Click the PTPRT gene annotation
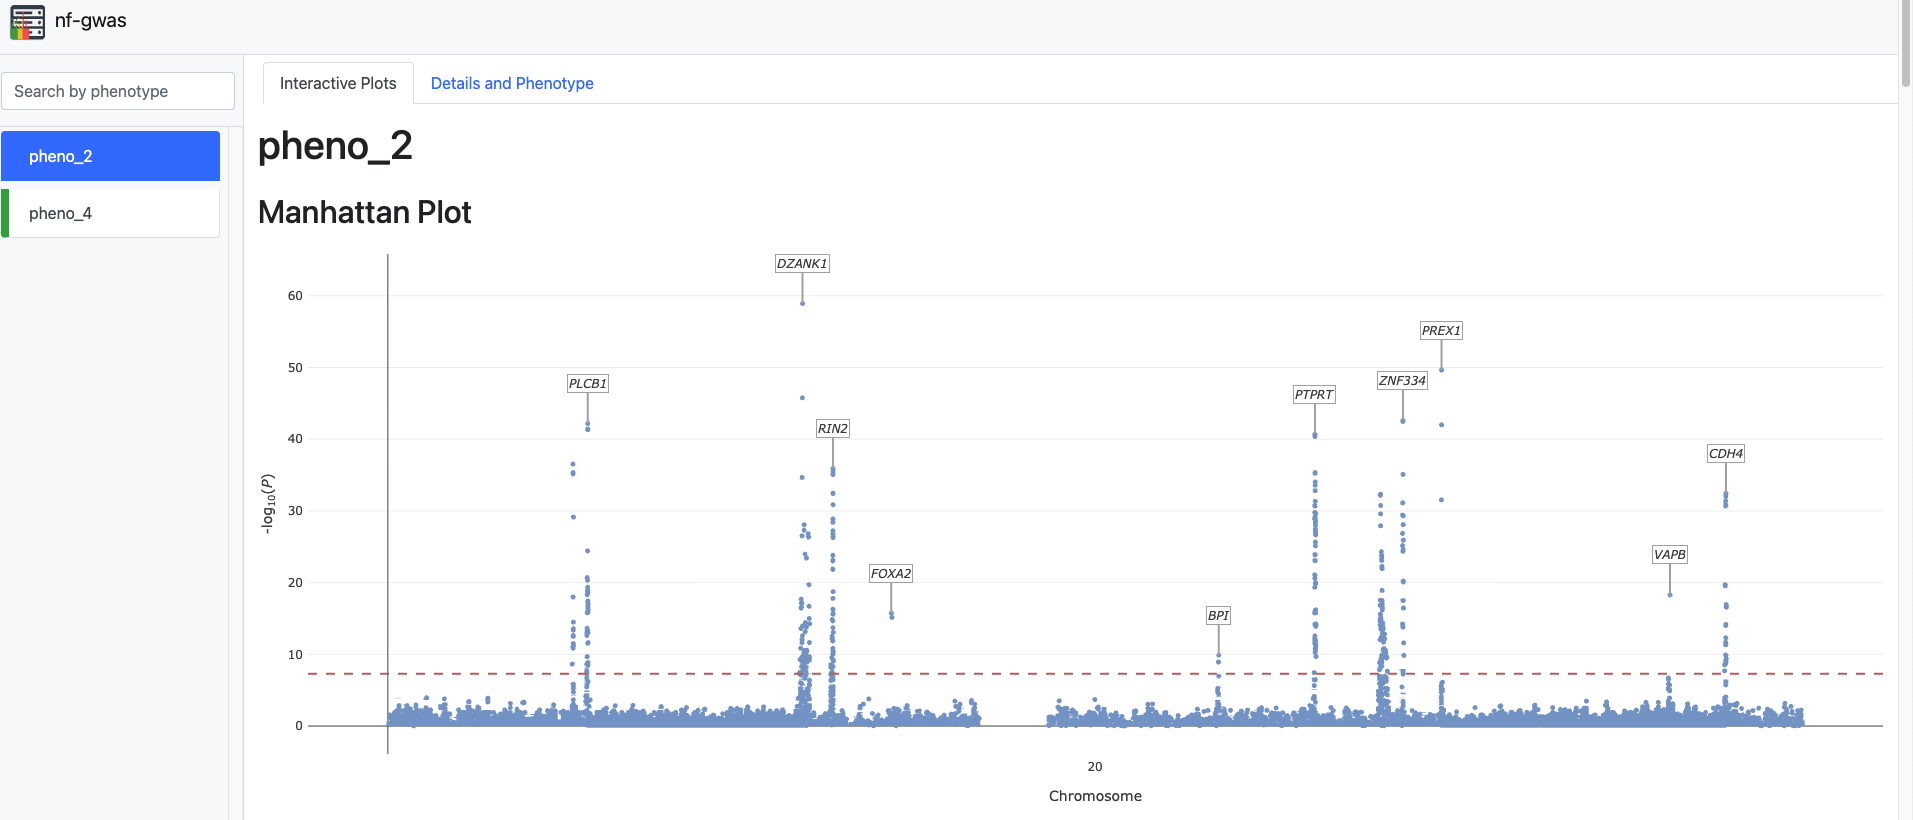 coord(1313,395)
